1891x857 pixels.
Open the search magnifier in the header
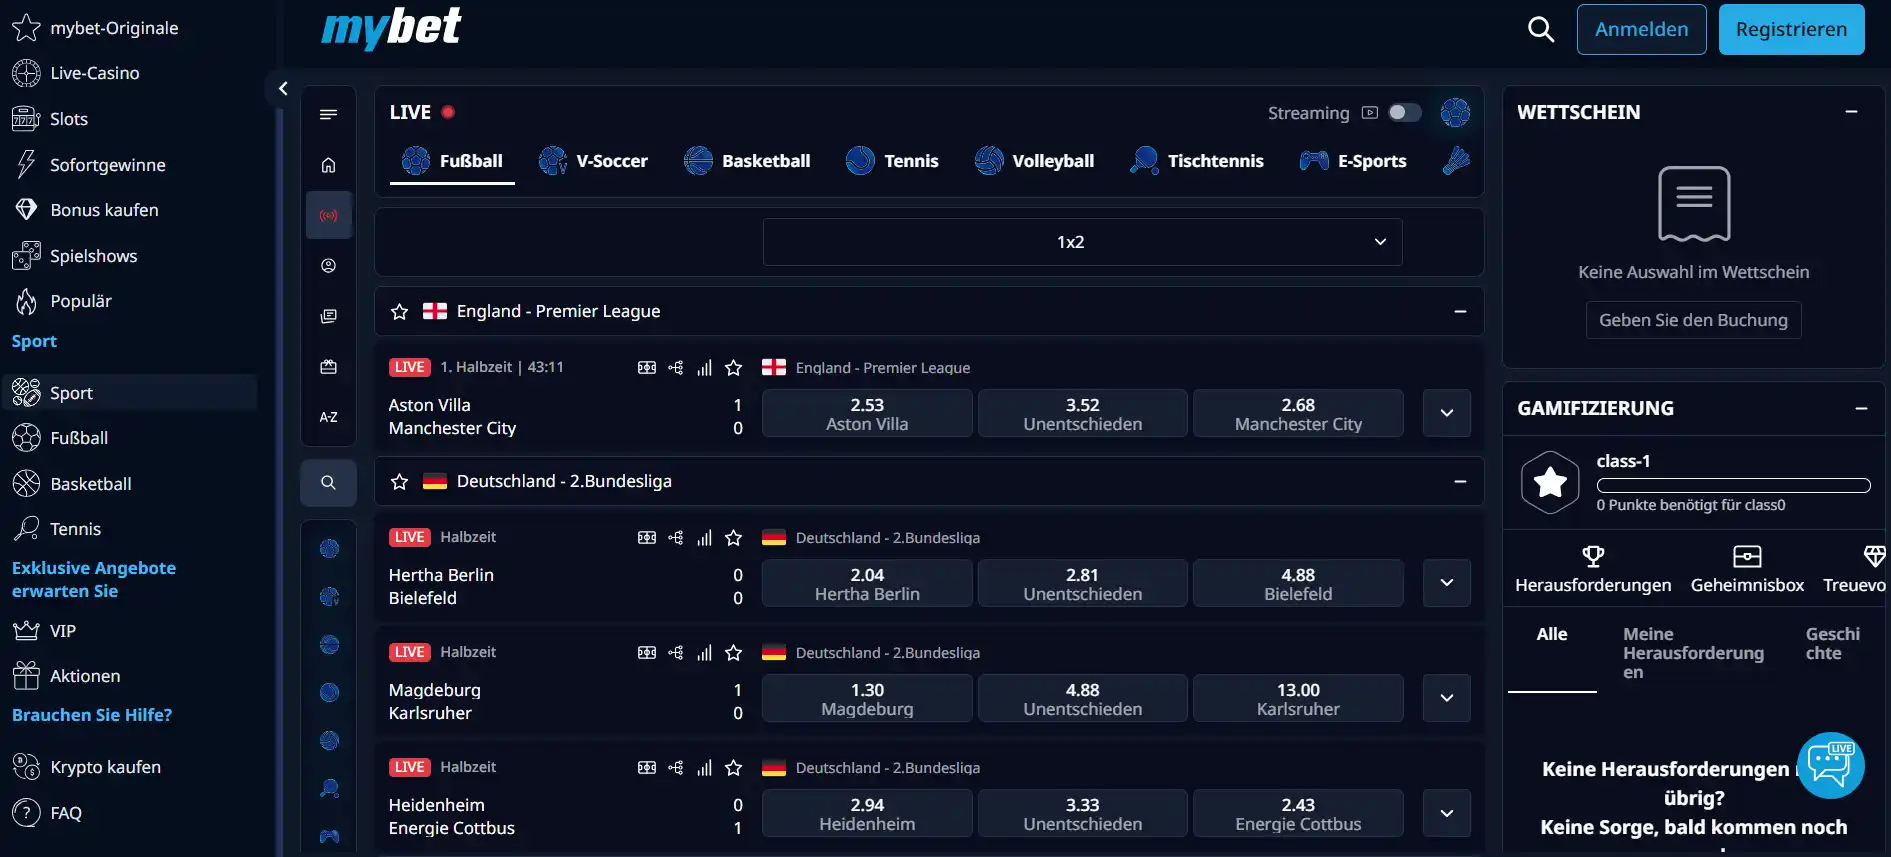(1541, 29)
